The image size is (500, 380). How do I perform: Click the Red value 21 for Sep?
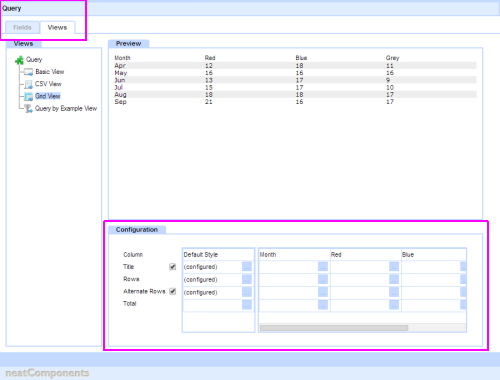pyautogui.click(x=209, y=102)
